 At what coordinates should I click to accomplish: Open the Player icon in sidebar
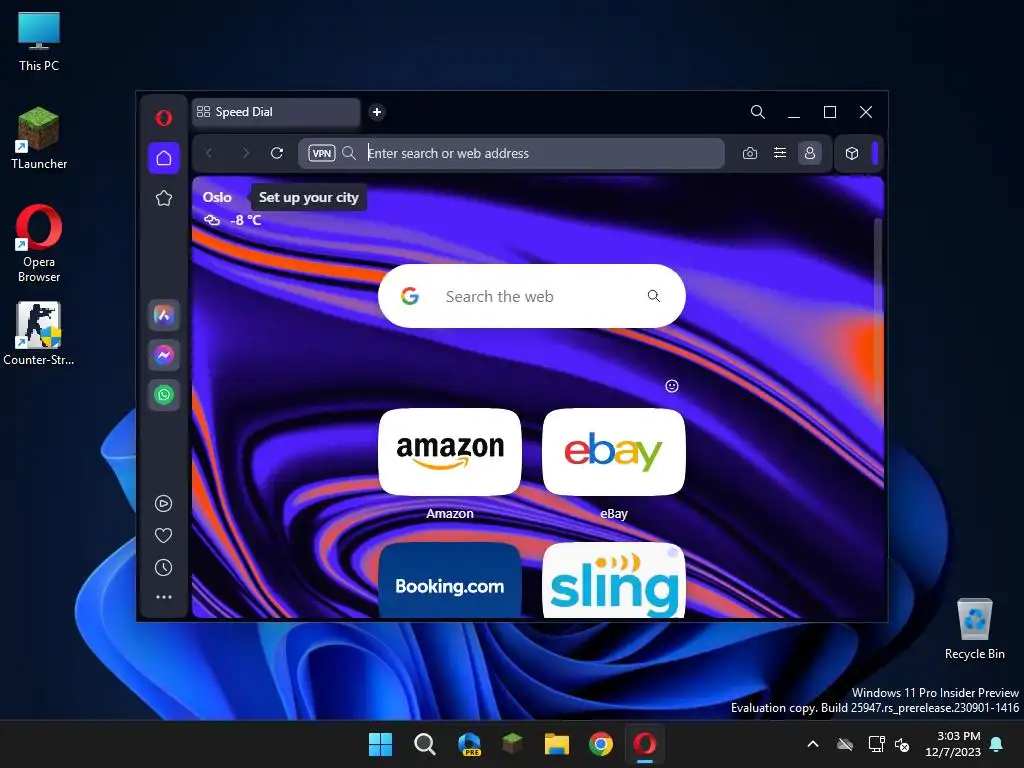163,504
